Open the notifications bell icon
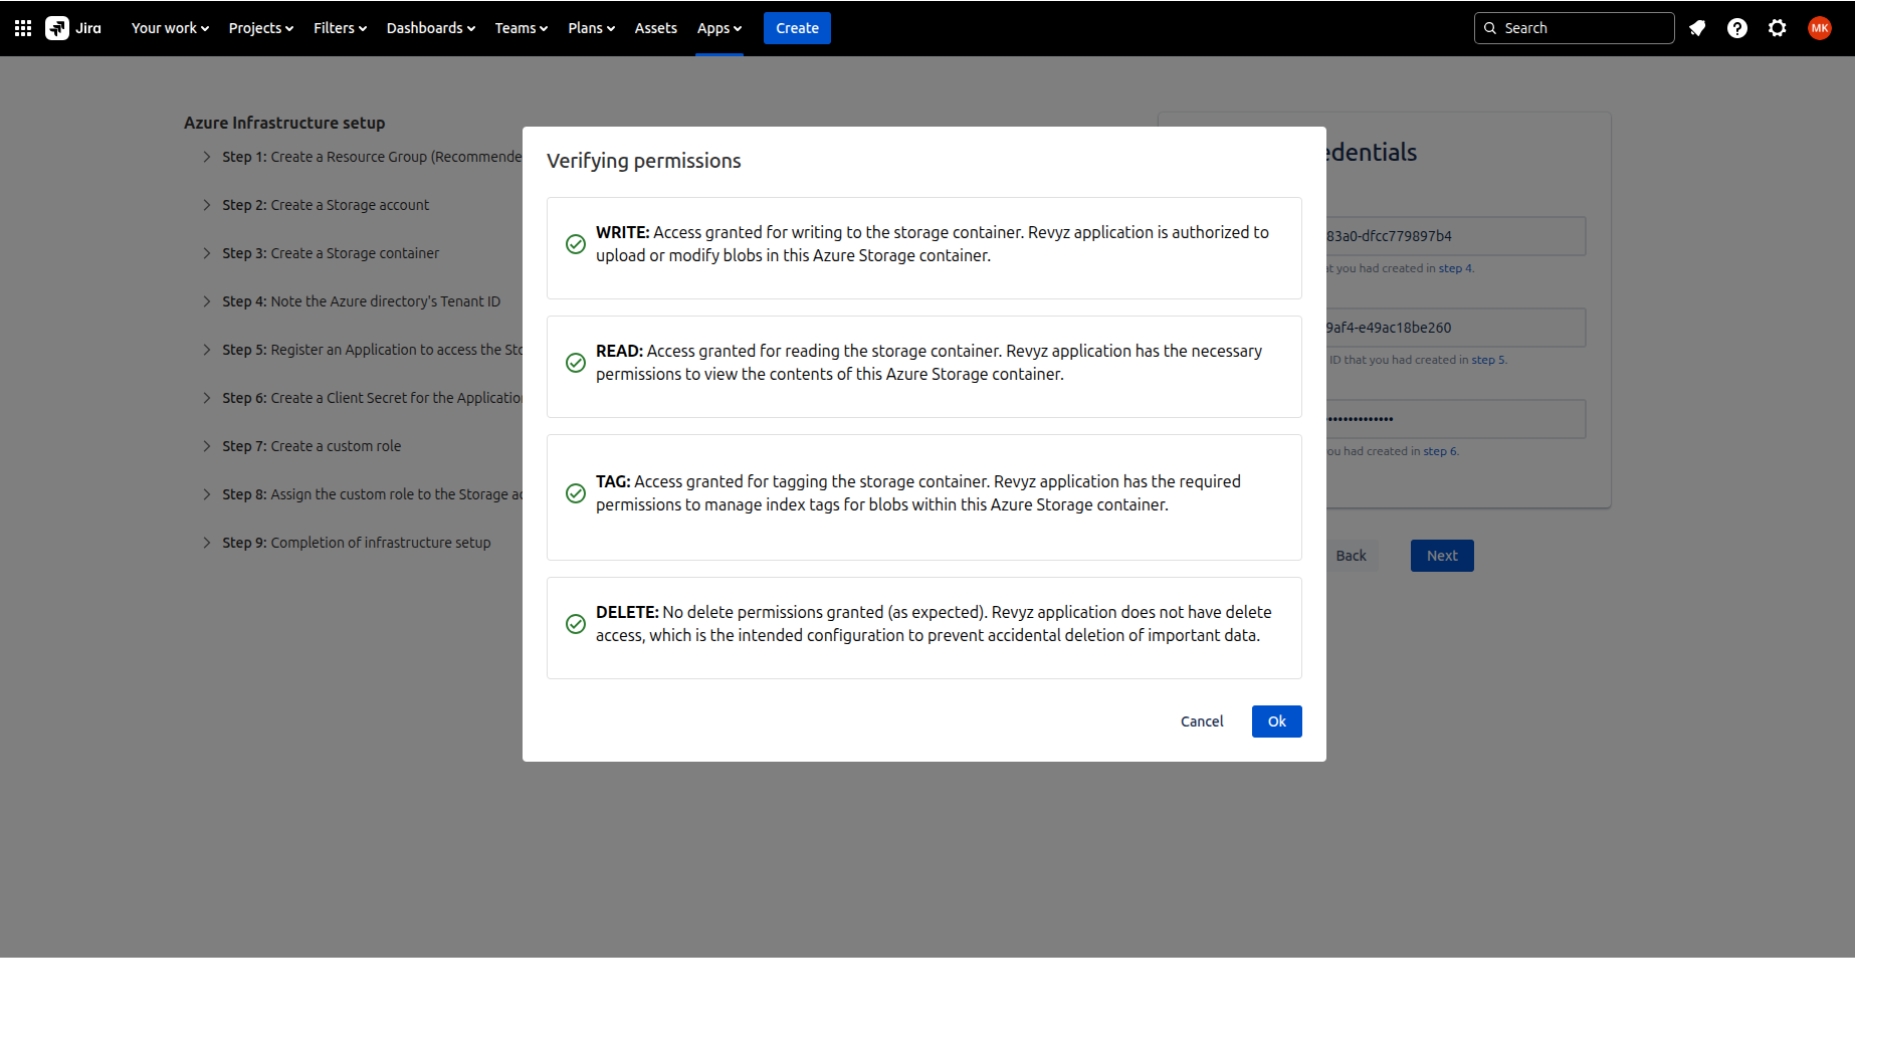Image resolution: width=1885 pixels, height=1045 pixels. [1697, 28]
